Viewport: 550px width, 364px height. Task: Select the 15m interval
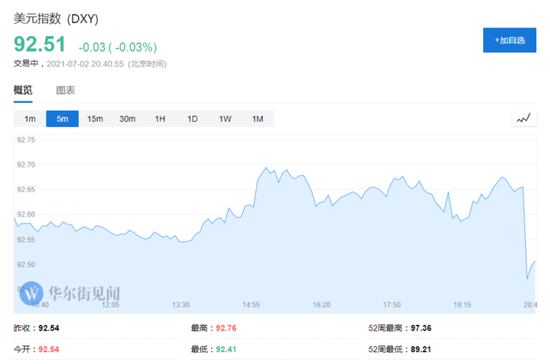click(x=95, y=119)
